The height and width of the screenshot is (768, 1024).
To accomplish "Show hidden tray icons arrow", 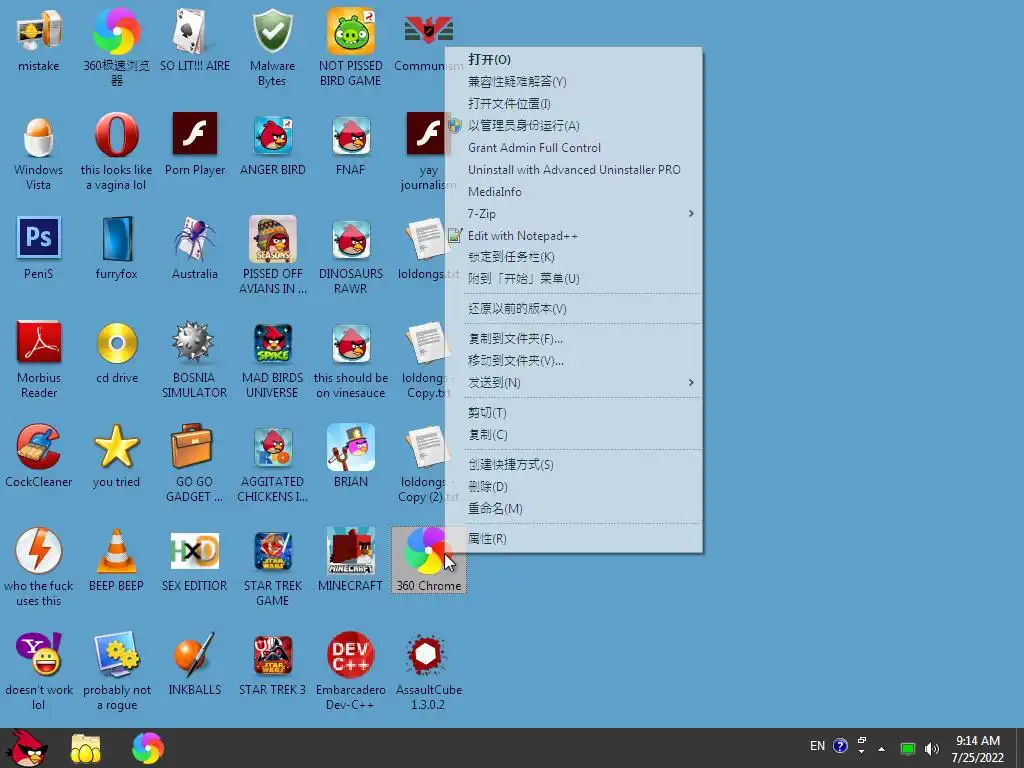I will point(882,749).
